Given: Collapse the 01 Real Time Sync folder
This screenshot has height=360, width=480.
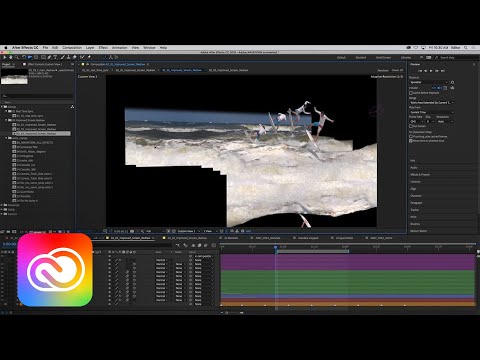Looking at the screenshot, I should (6, 111).
